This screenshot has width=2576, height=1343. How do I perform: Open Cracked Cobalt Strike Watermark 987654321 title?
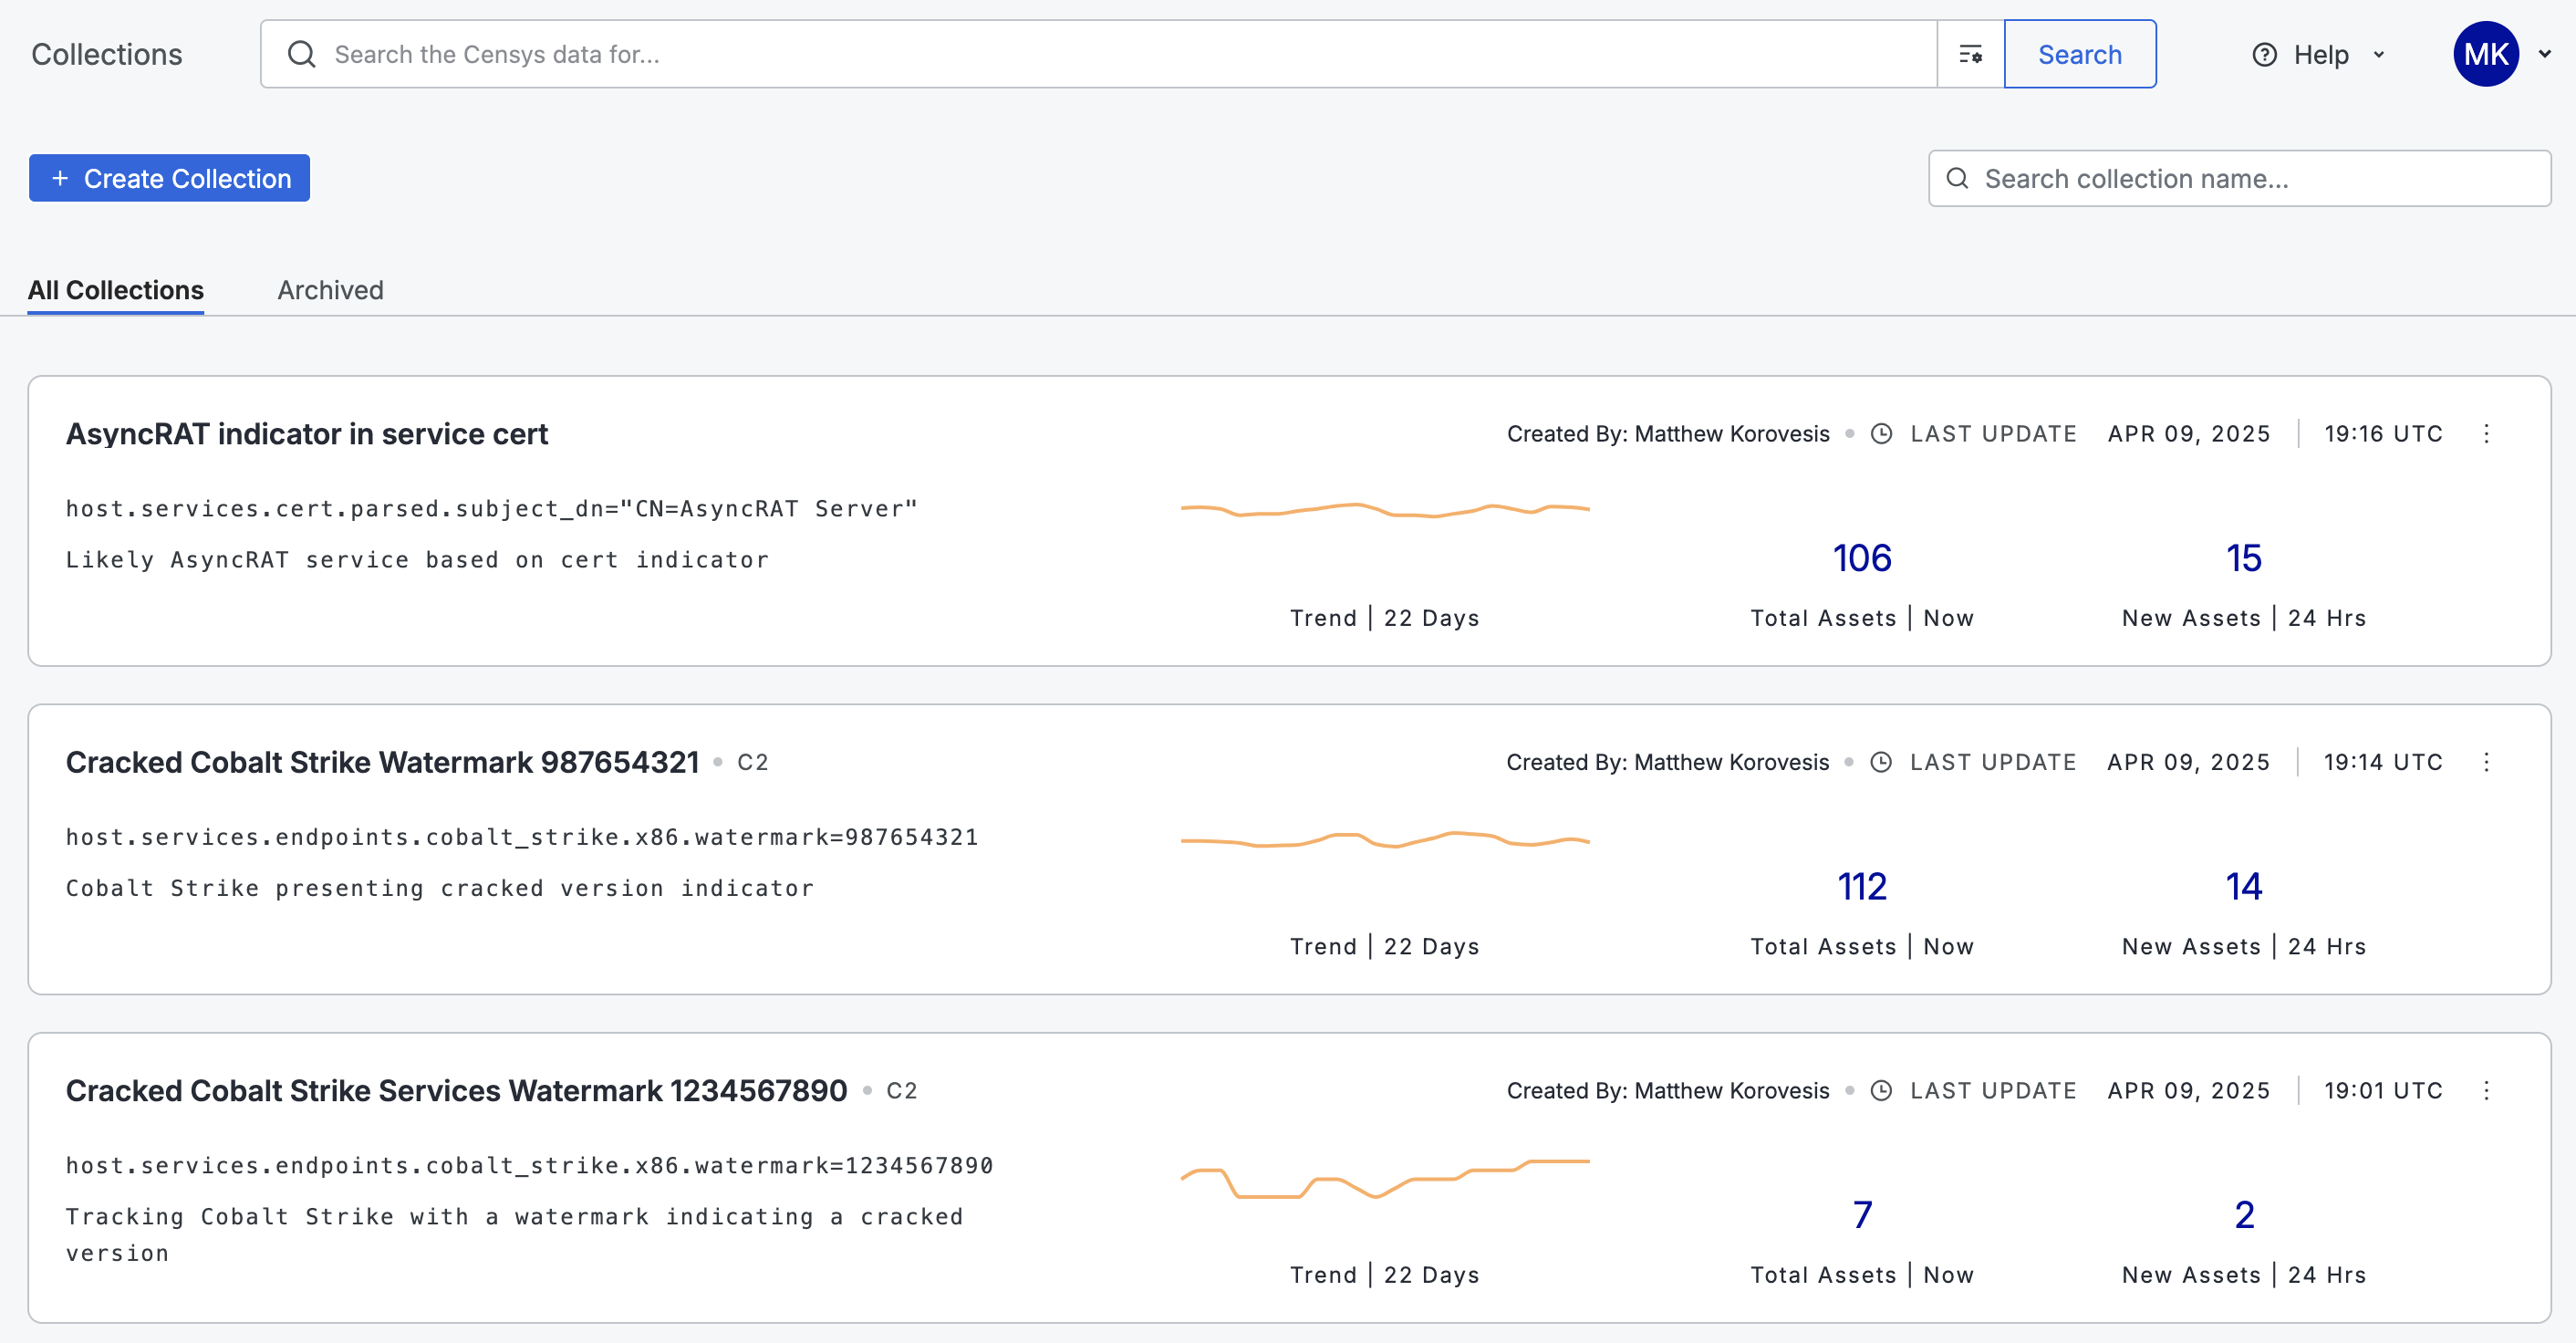coord(382,762)
